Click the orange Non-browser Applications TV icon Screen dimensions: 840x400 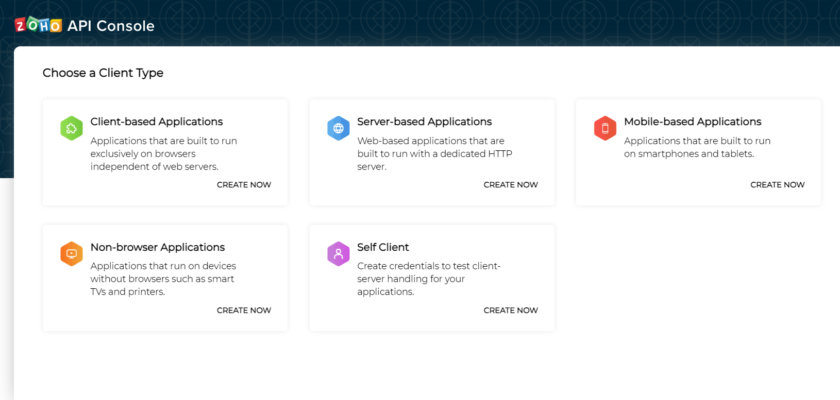tap(71, 254)
